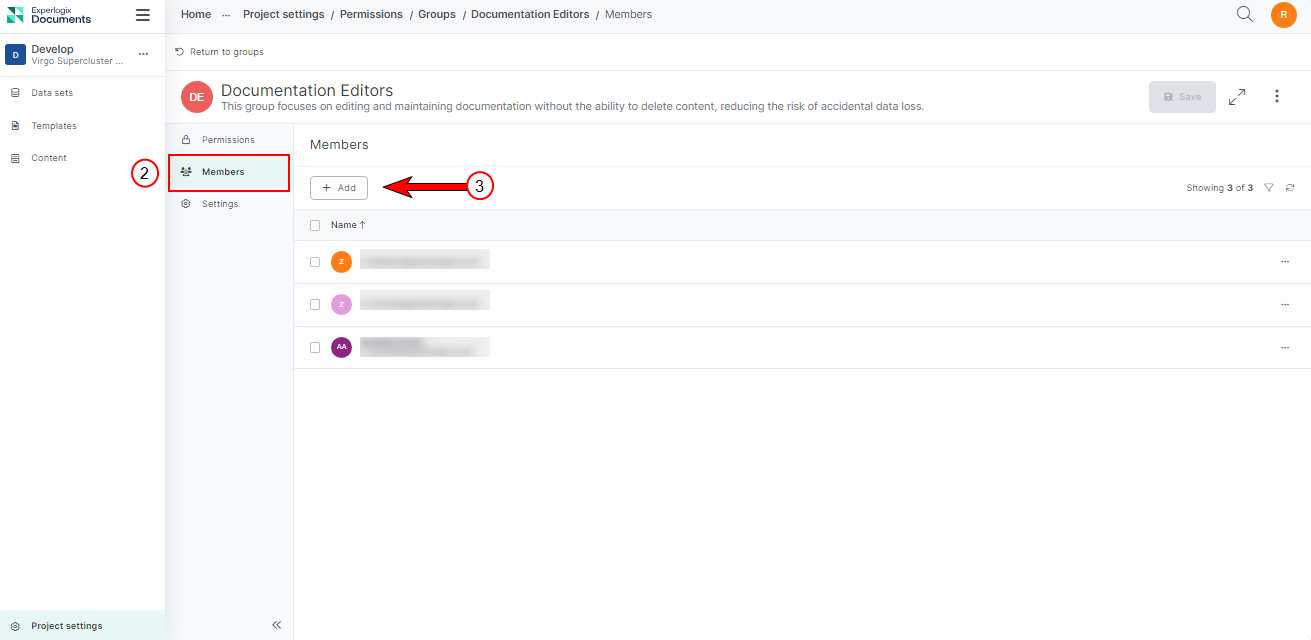The height and width of the screenshot is (640, 1311).
Task: Refresh the members list
Action: tap(1290, 188)
